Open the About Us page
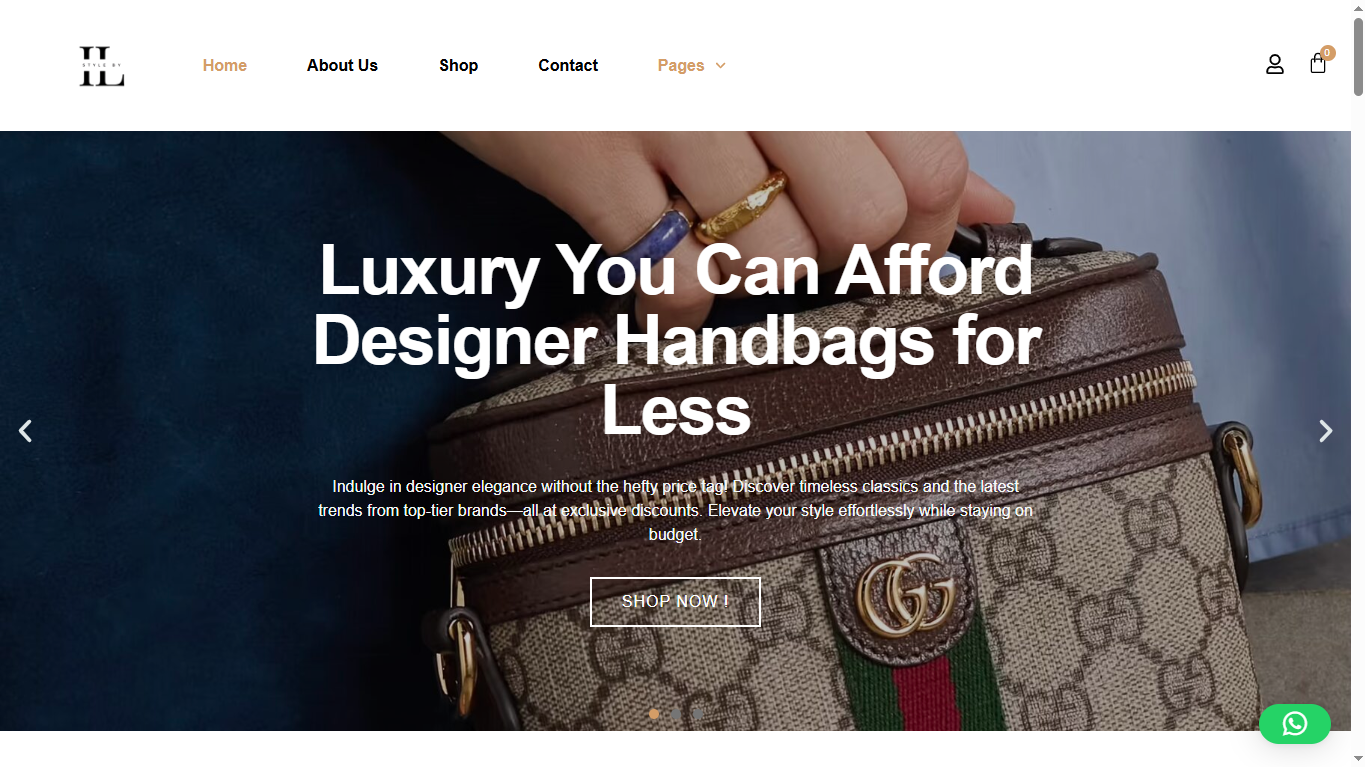 342,65
